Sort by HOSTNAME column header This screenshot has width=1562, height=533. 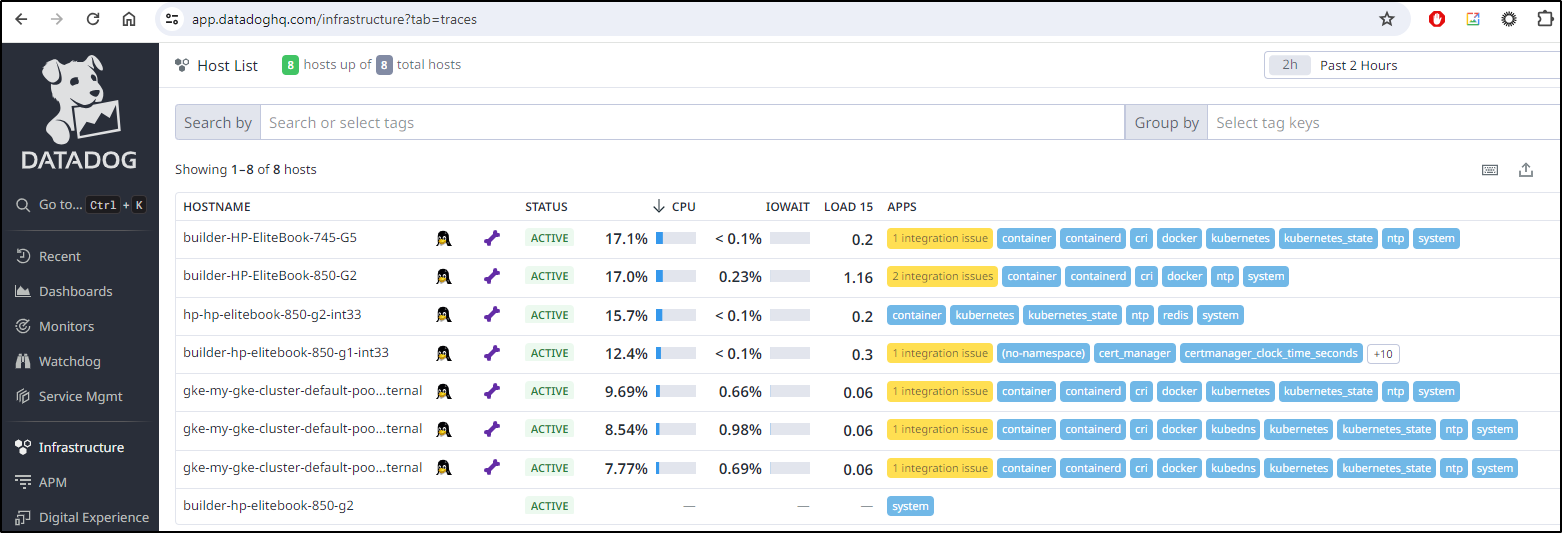click(x=217, y=207)
